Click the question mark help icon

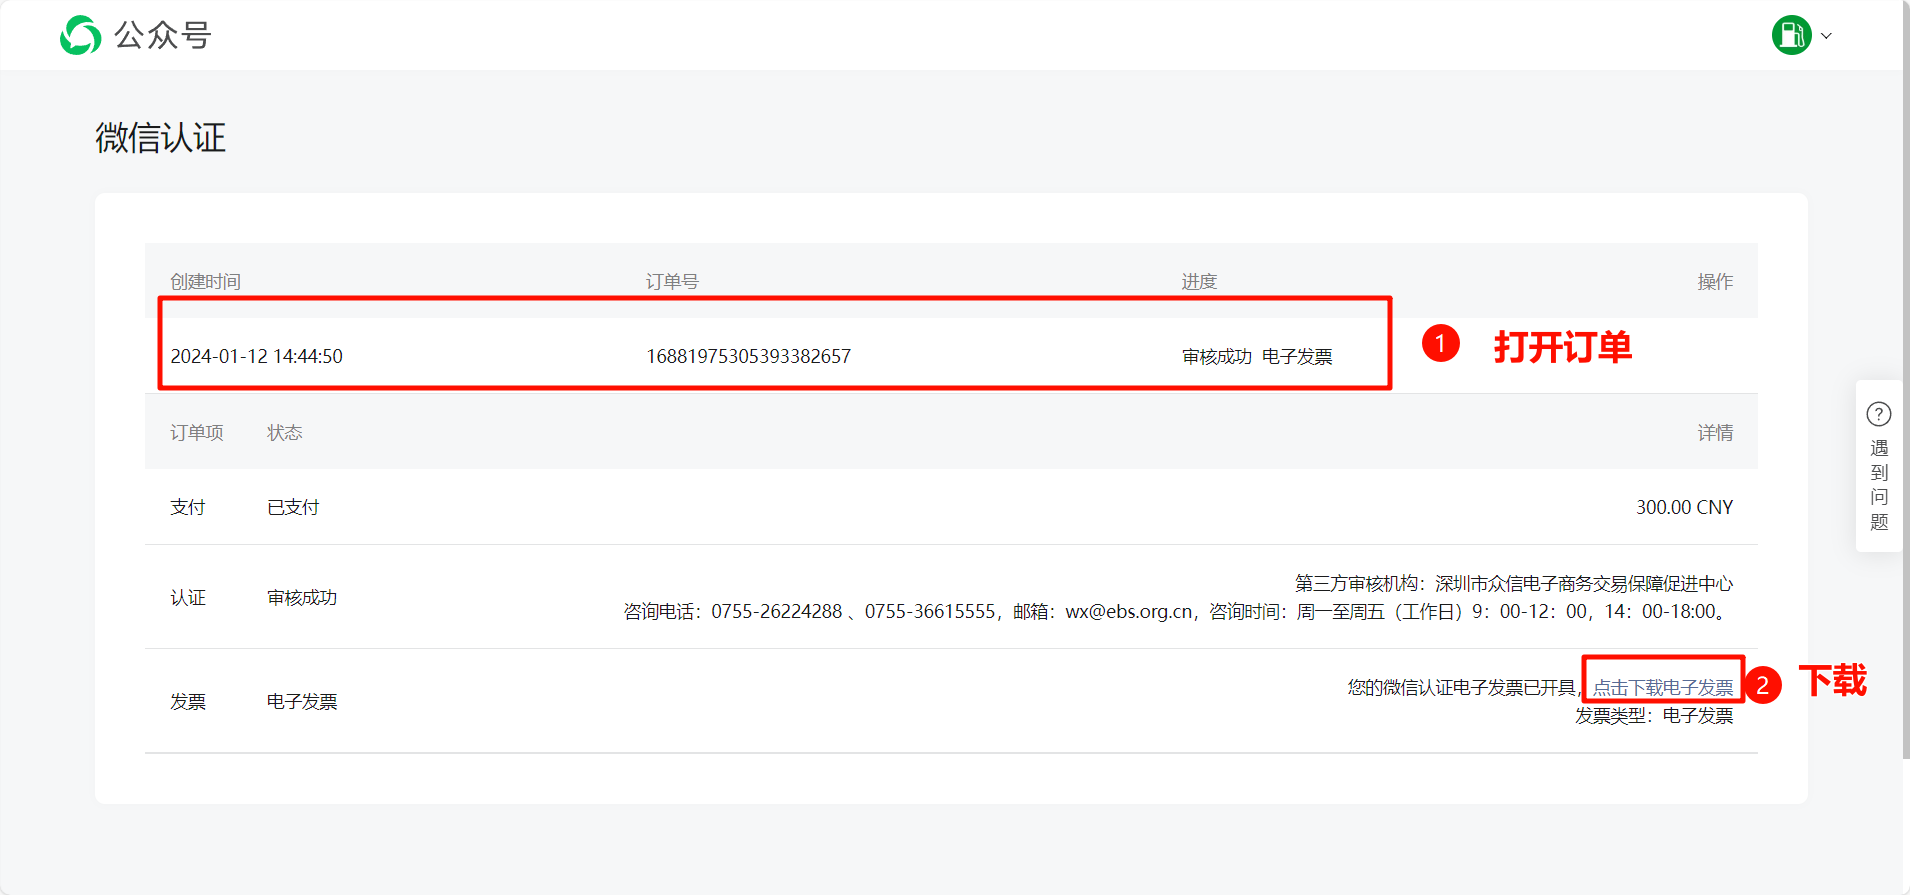click(1878, 414)
